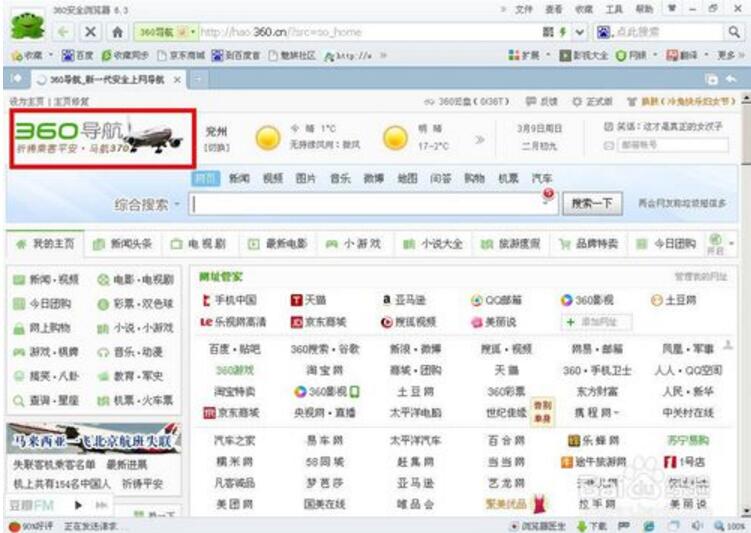This screenshot has height=533, width=751.
Task: Open the 浏览器医生 status bar item
Action: [x=538, y=526]
